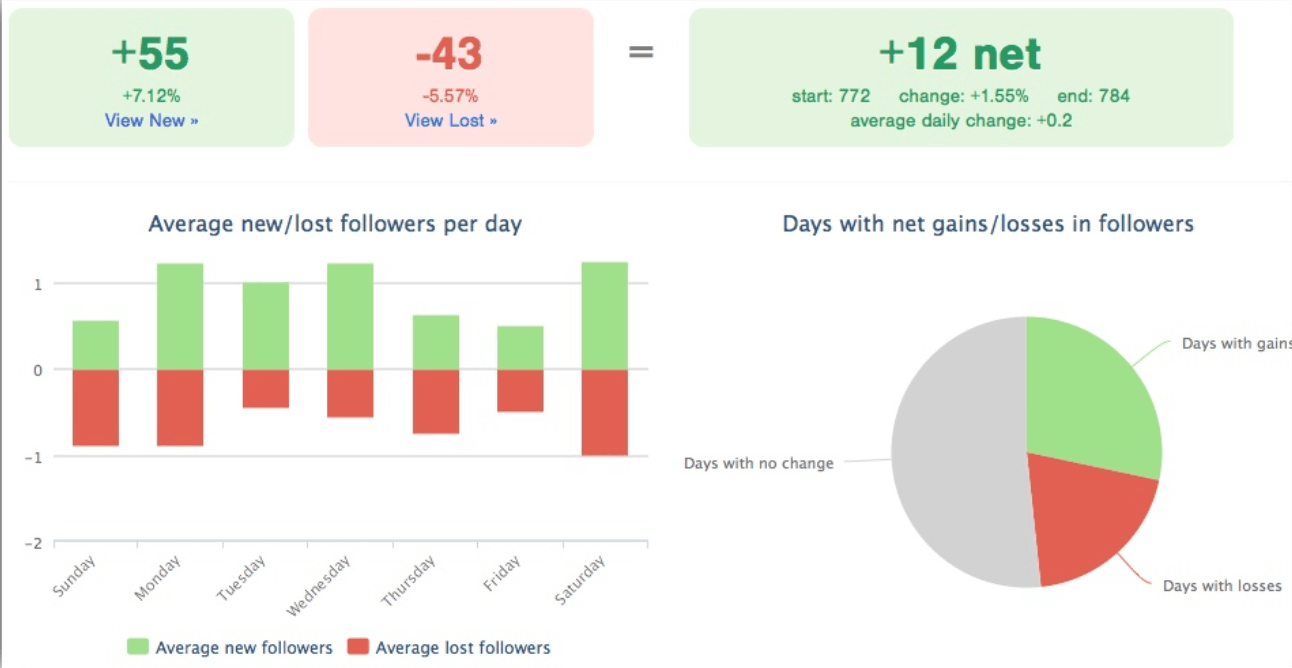Click Saturday's red lost followers bar

pyautogui.click(x=605, y=412)
